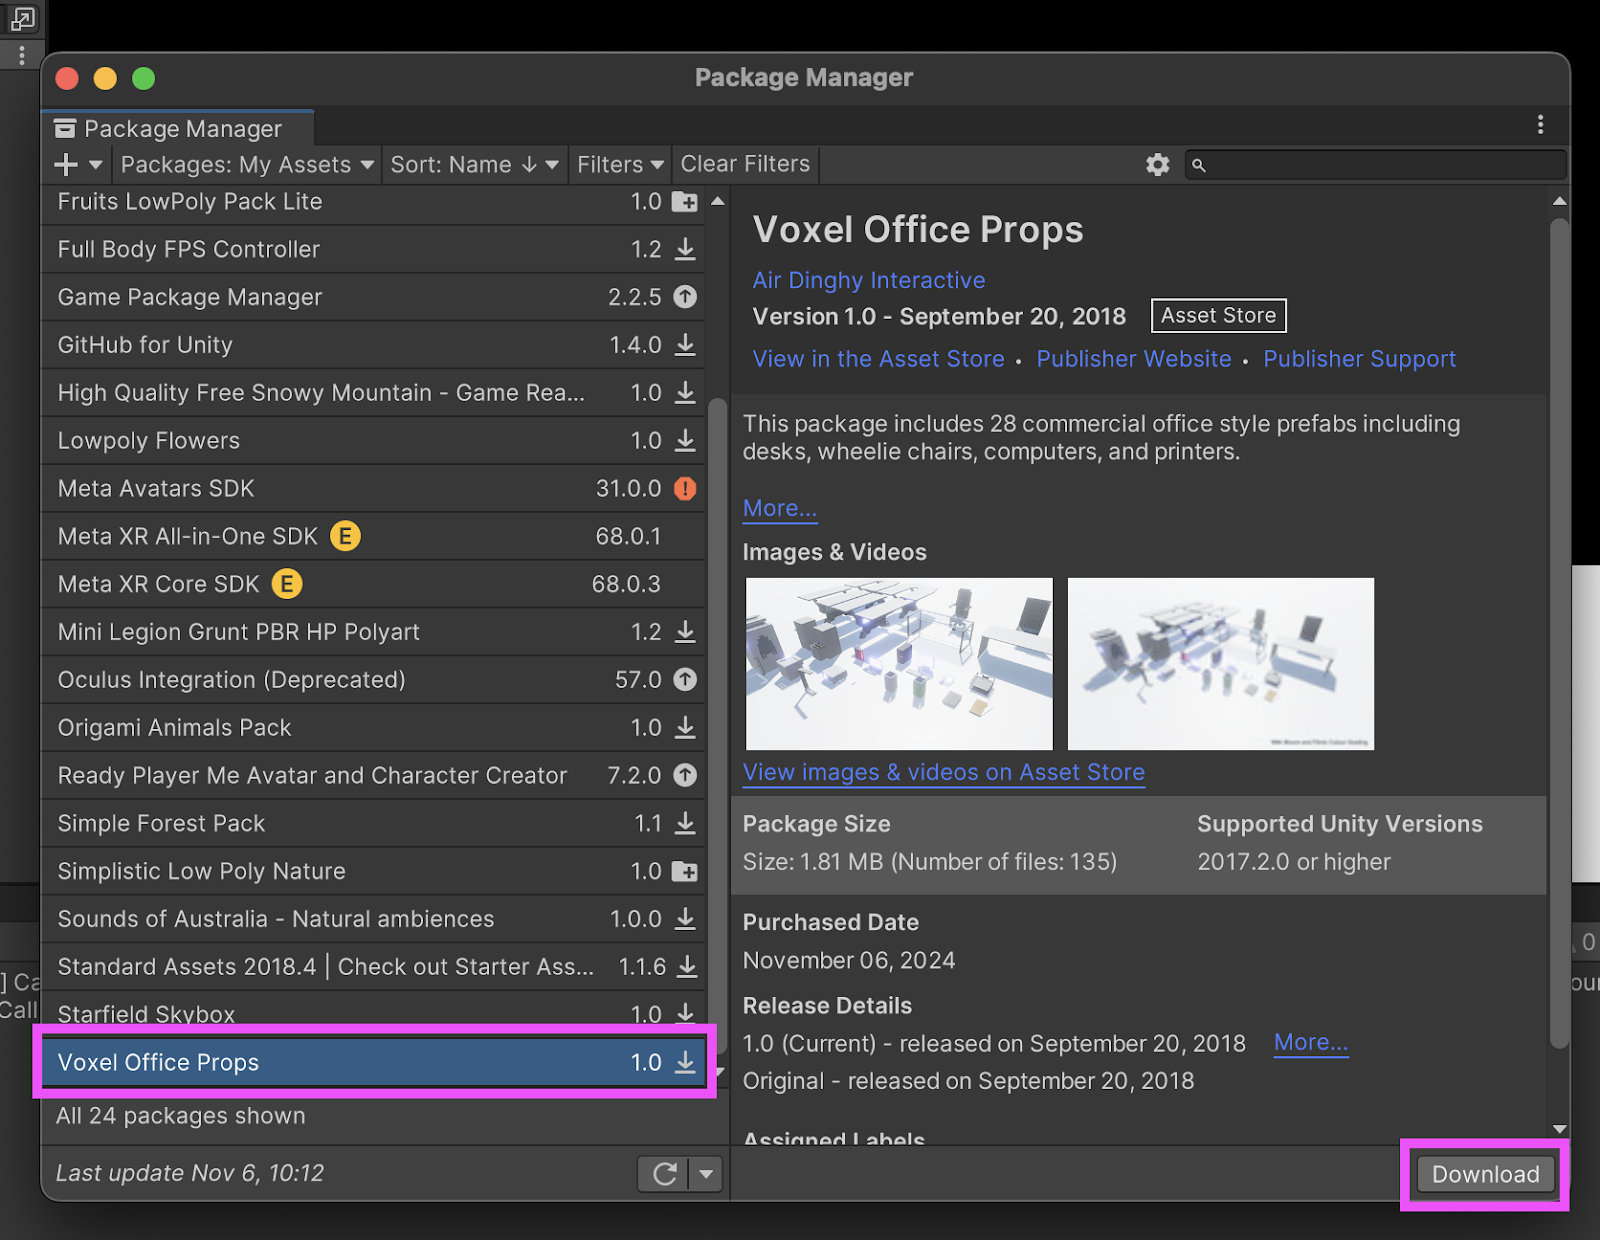Open the Publisher Support link

coord(1359,359)
